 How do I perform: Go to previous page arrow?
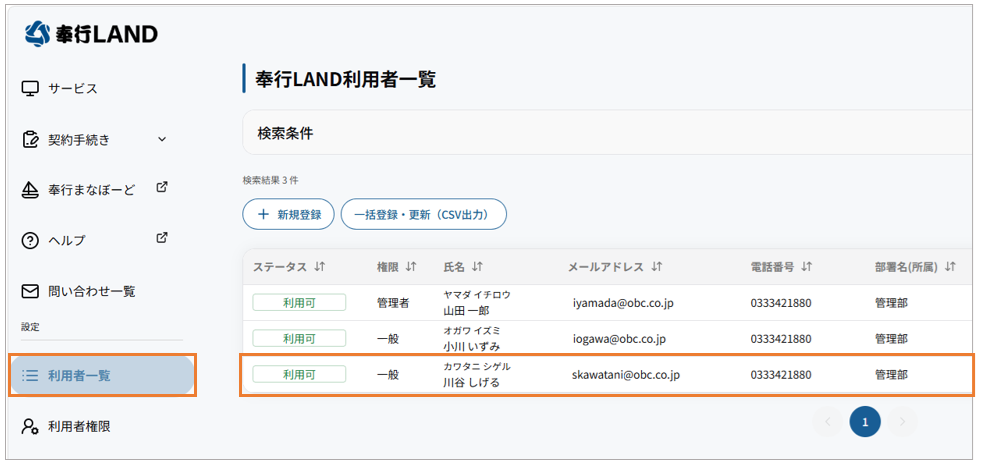(828, 422)
